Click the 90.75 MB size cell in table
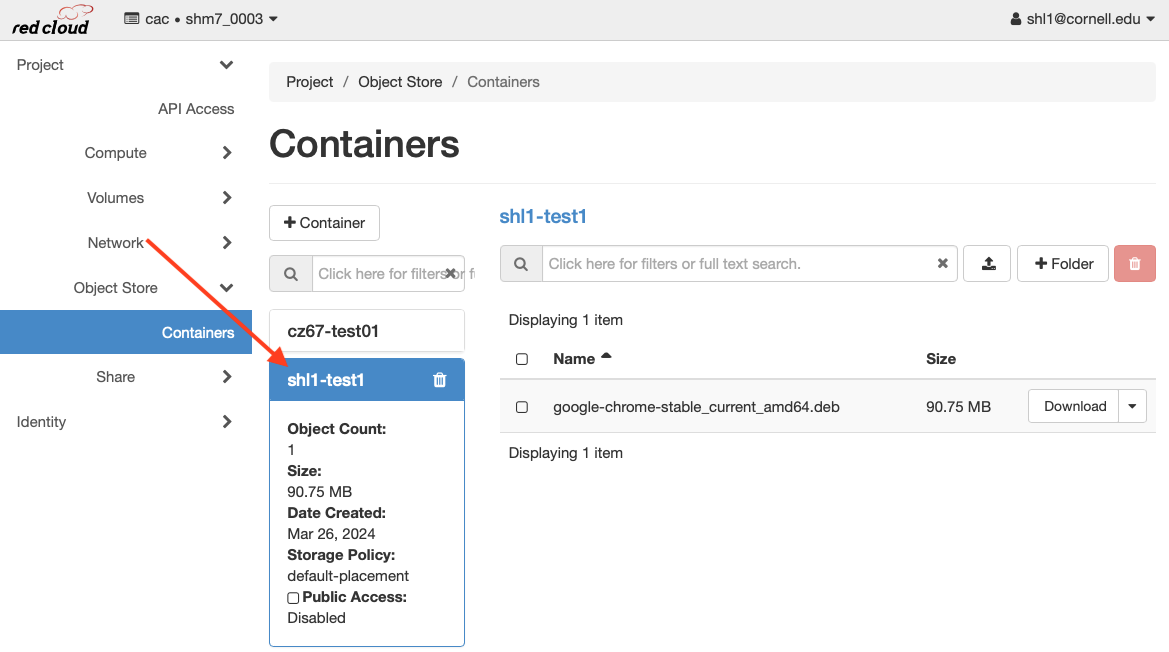 coord(959,407)
